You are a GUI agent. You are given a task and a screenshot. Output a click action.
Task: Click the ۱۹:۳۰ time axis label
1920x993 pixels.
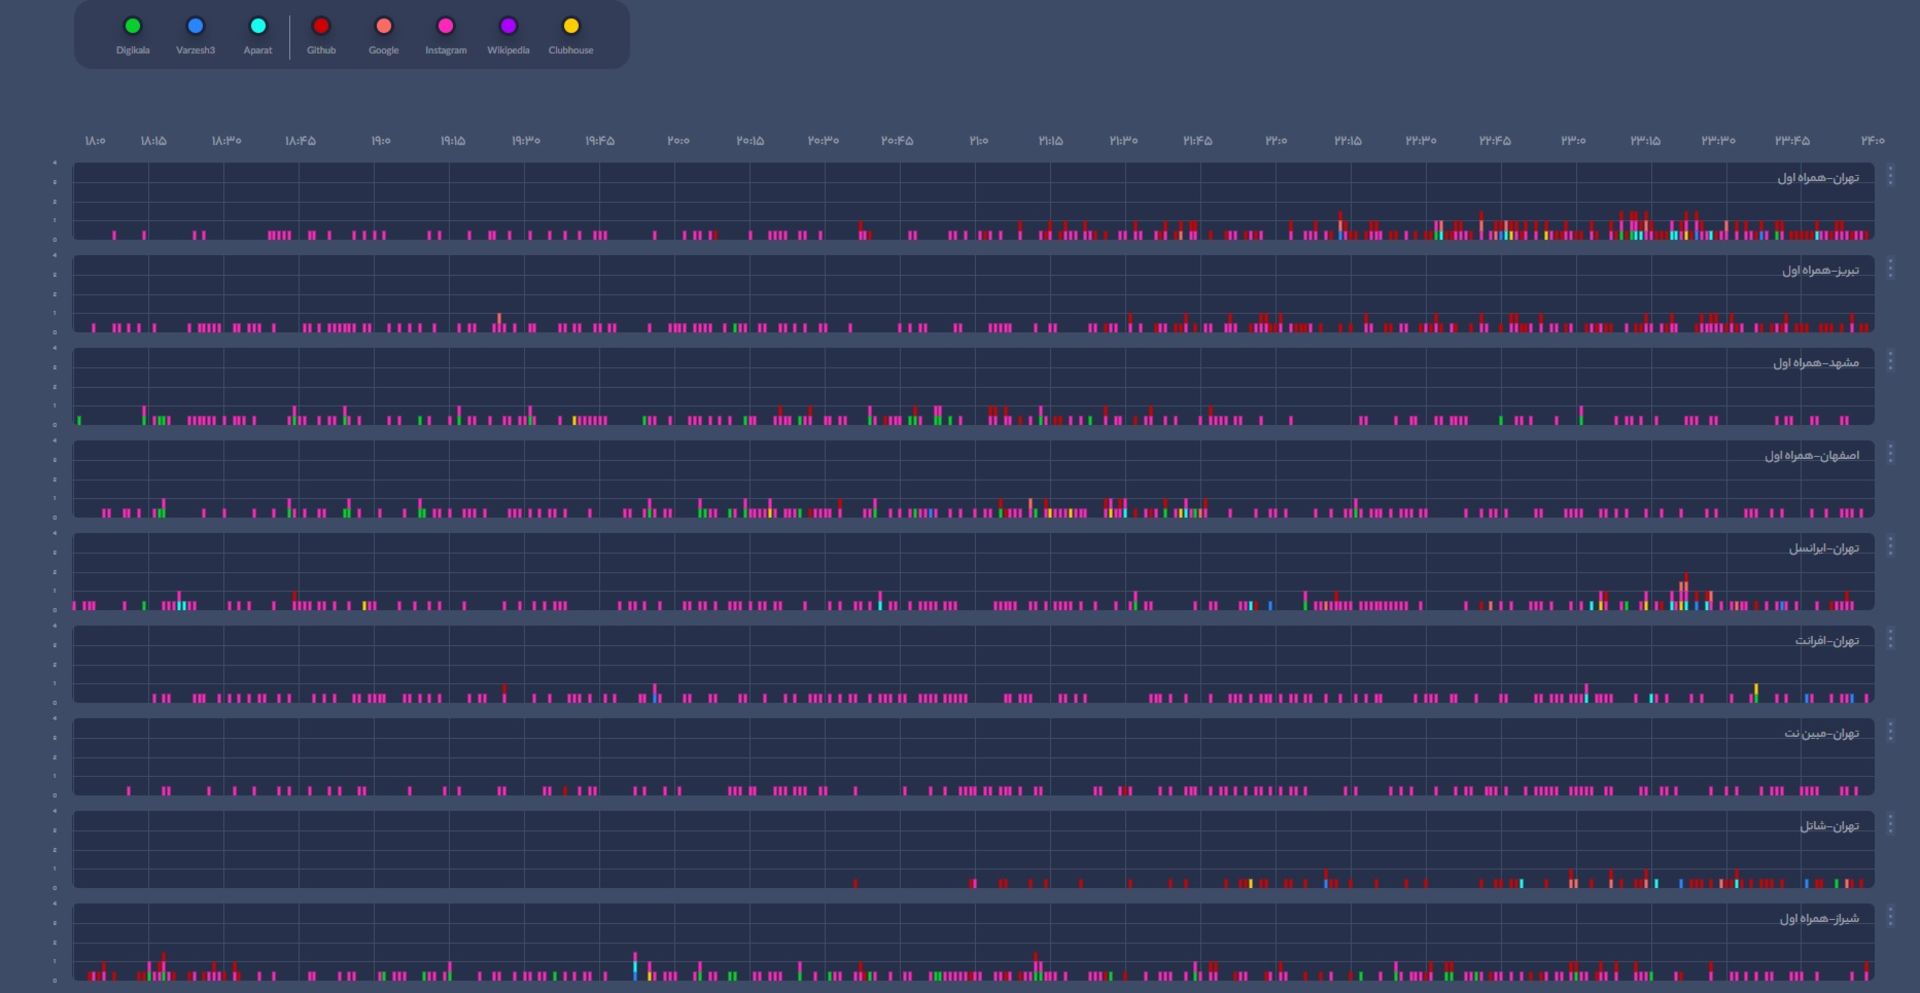pos(526,141)
